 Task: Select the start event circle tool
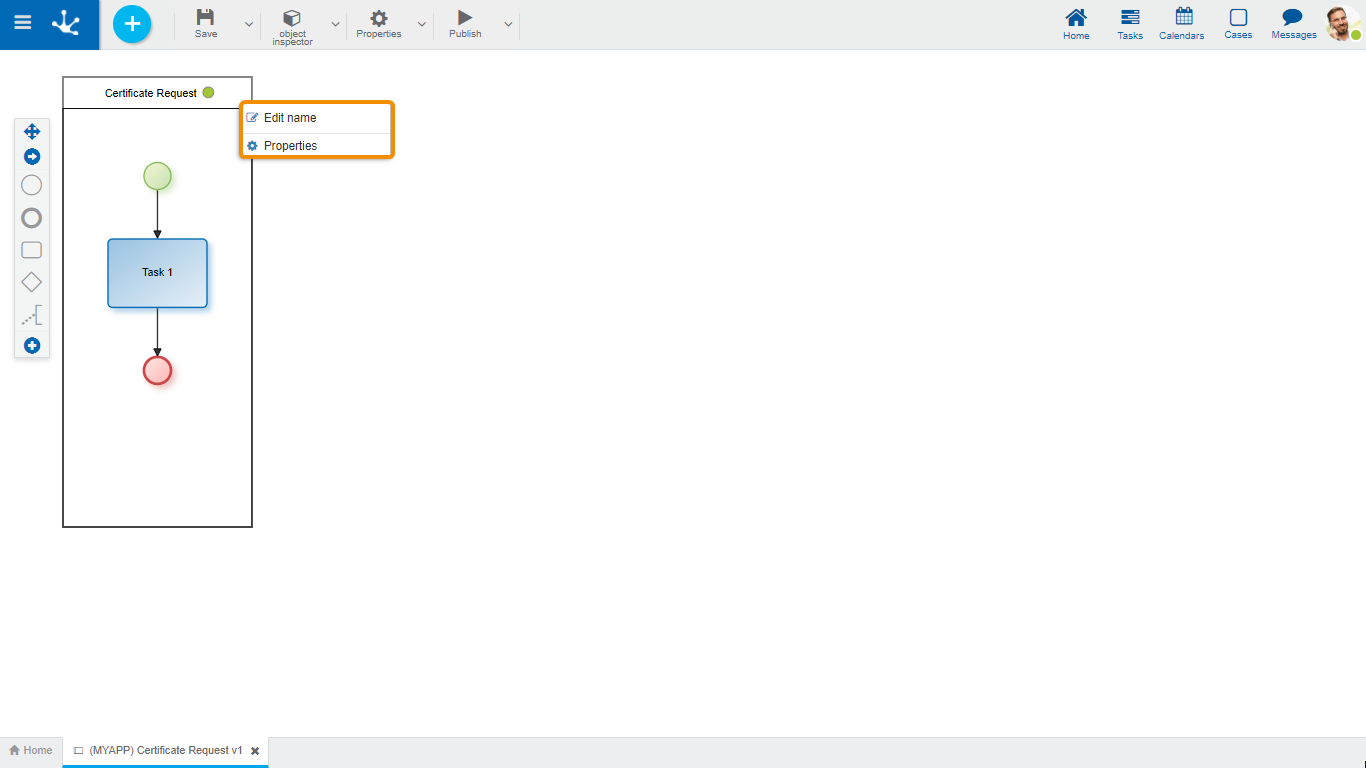coord(32,185)
